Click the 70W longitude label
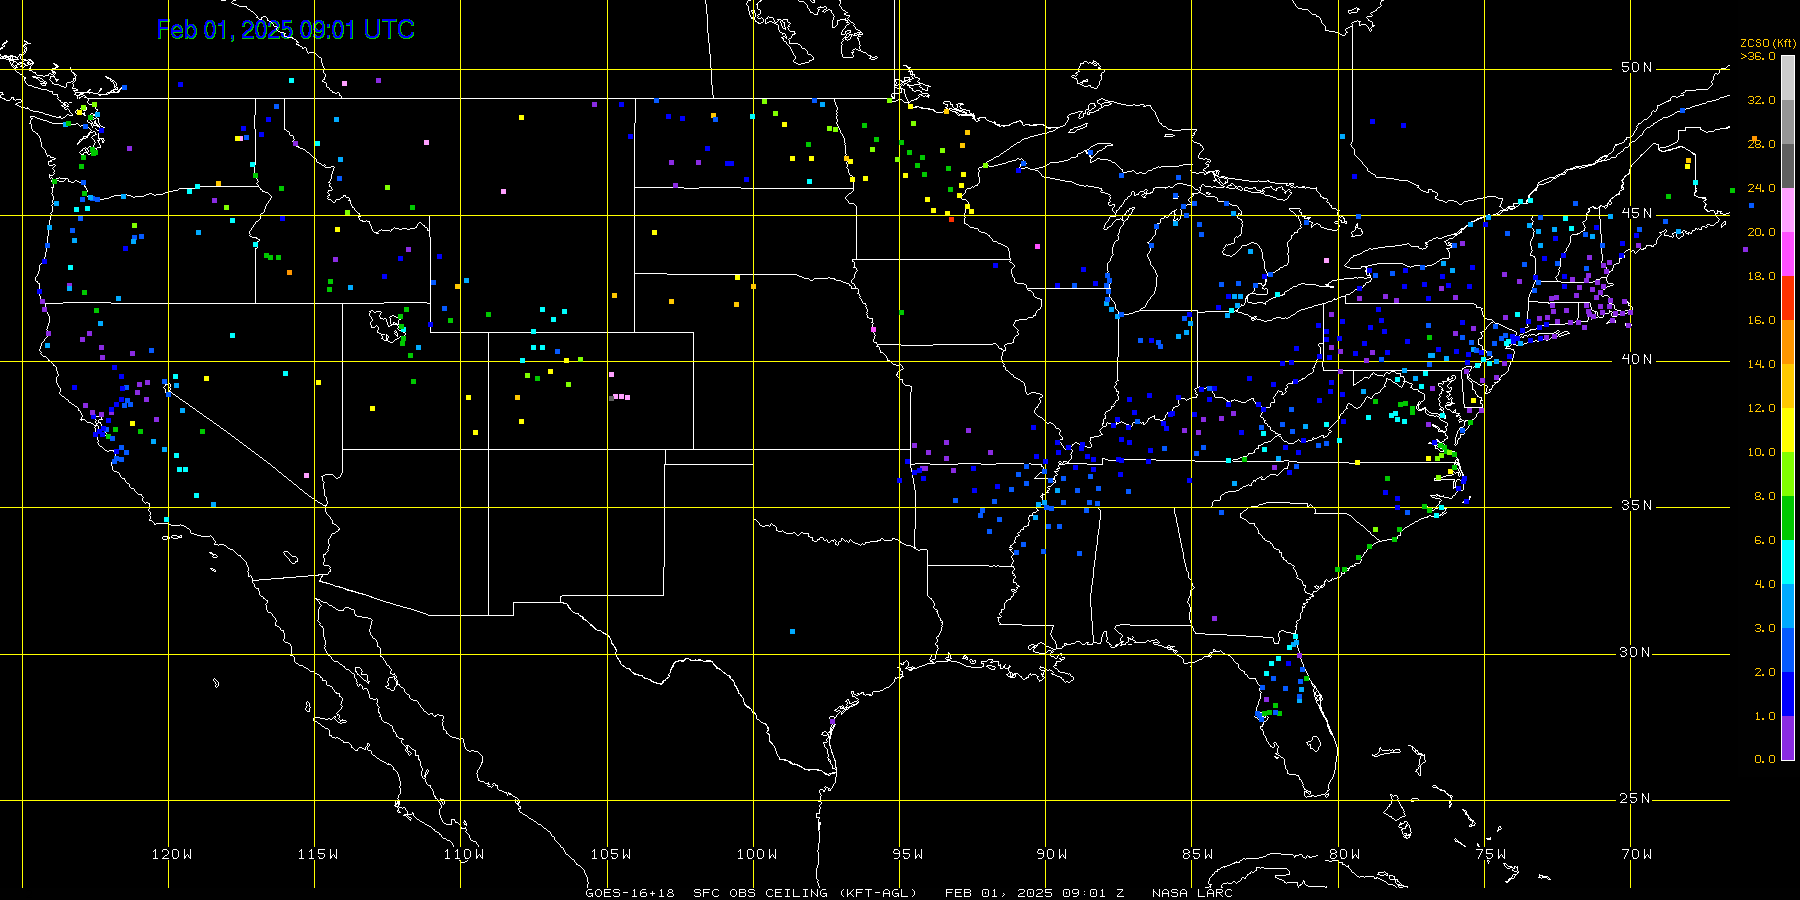1800x900 pixels. pos(1637,854)
